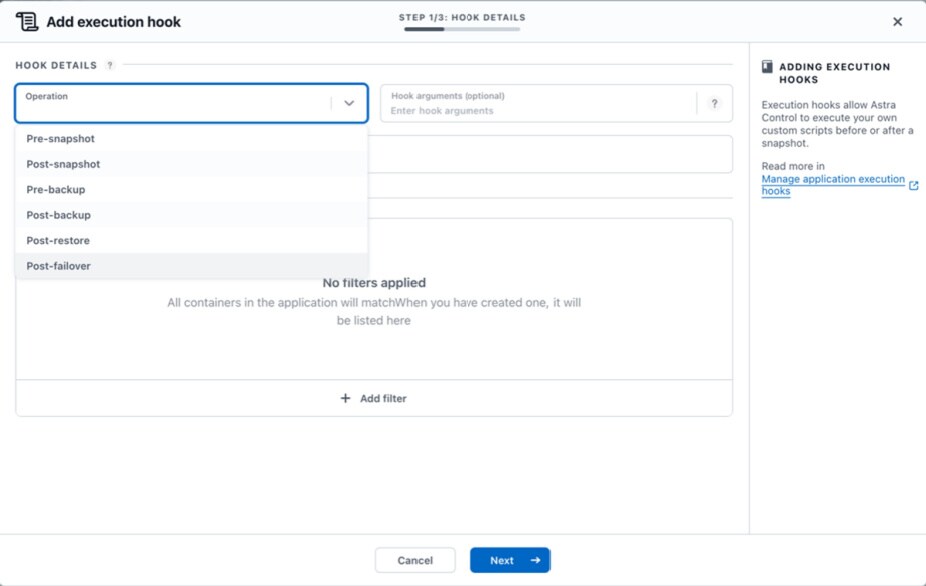Select Pre-snapshot from operation list
Screen dimensions: 926x586
tap(61, 139)
